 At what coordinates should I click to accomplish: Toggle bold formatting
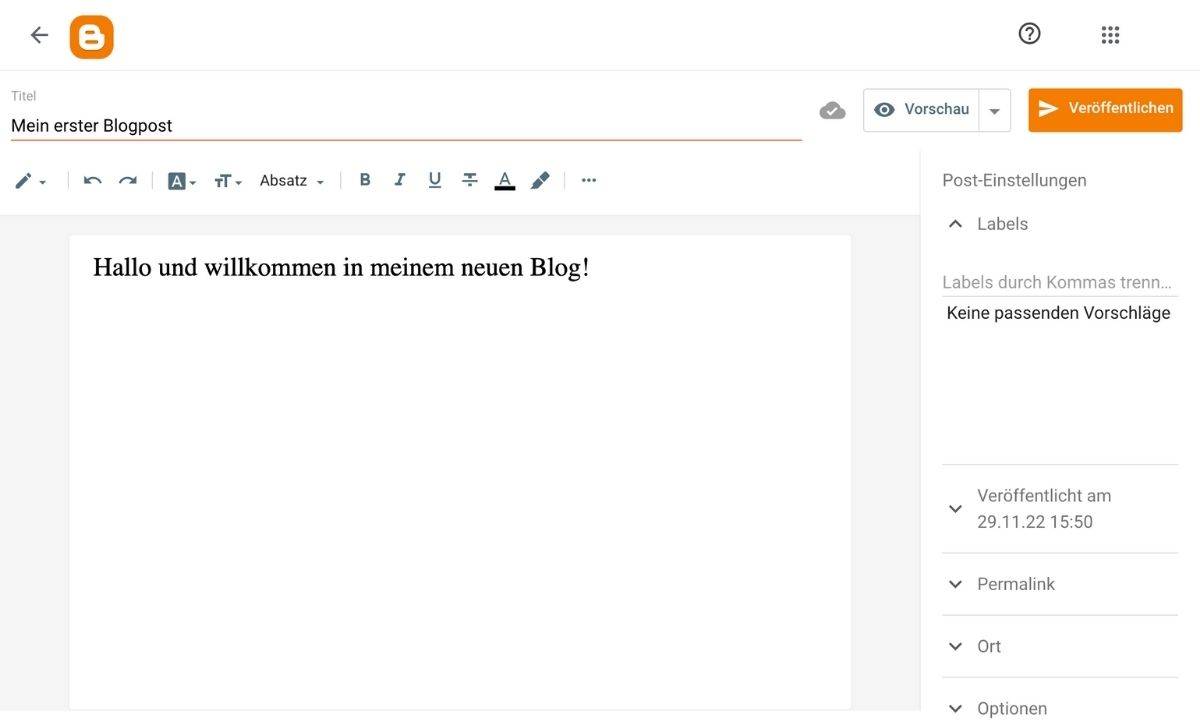(365, 180)
